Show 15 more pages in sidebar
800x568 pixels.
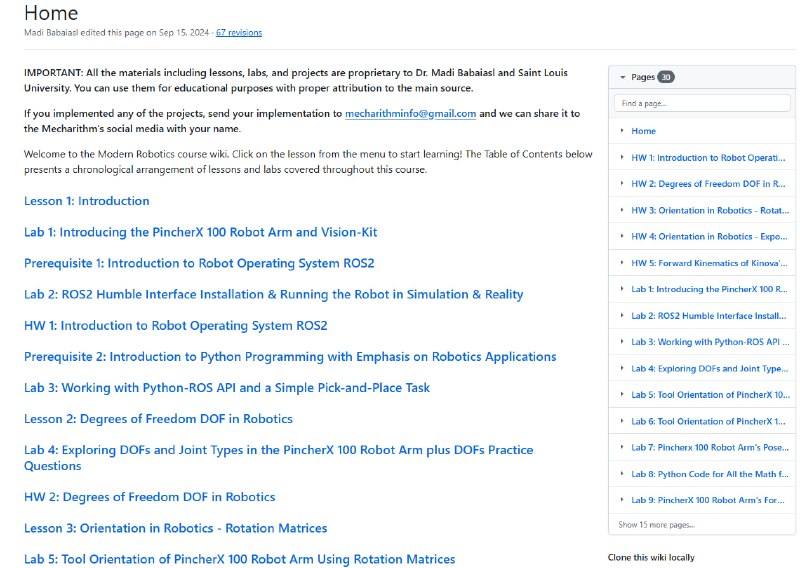656,525
